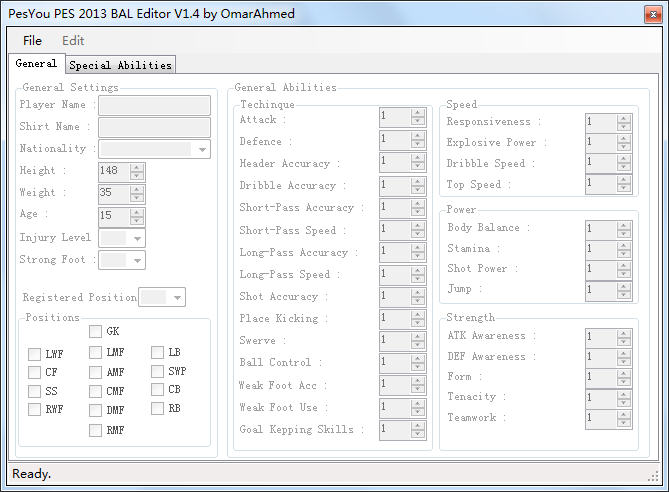Viewport: 669px width, 492px height.
Task: Increase the Defence value with up arrow
Action: [x=418, y=135]
